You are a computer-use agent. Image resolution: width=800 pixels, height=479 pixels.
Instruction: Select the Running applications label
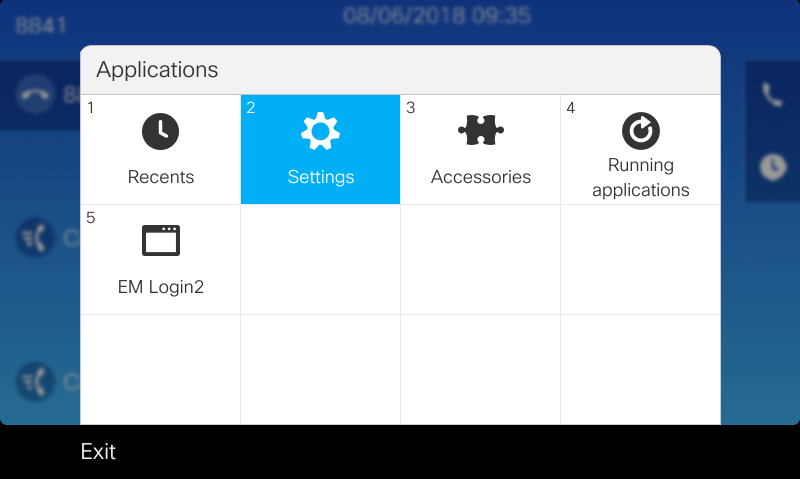pos(641,178)
